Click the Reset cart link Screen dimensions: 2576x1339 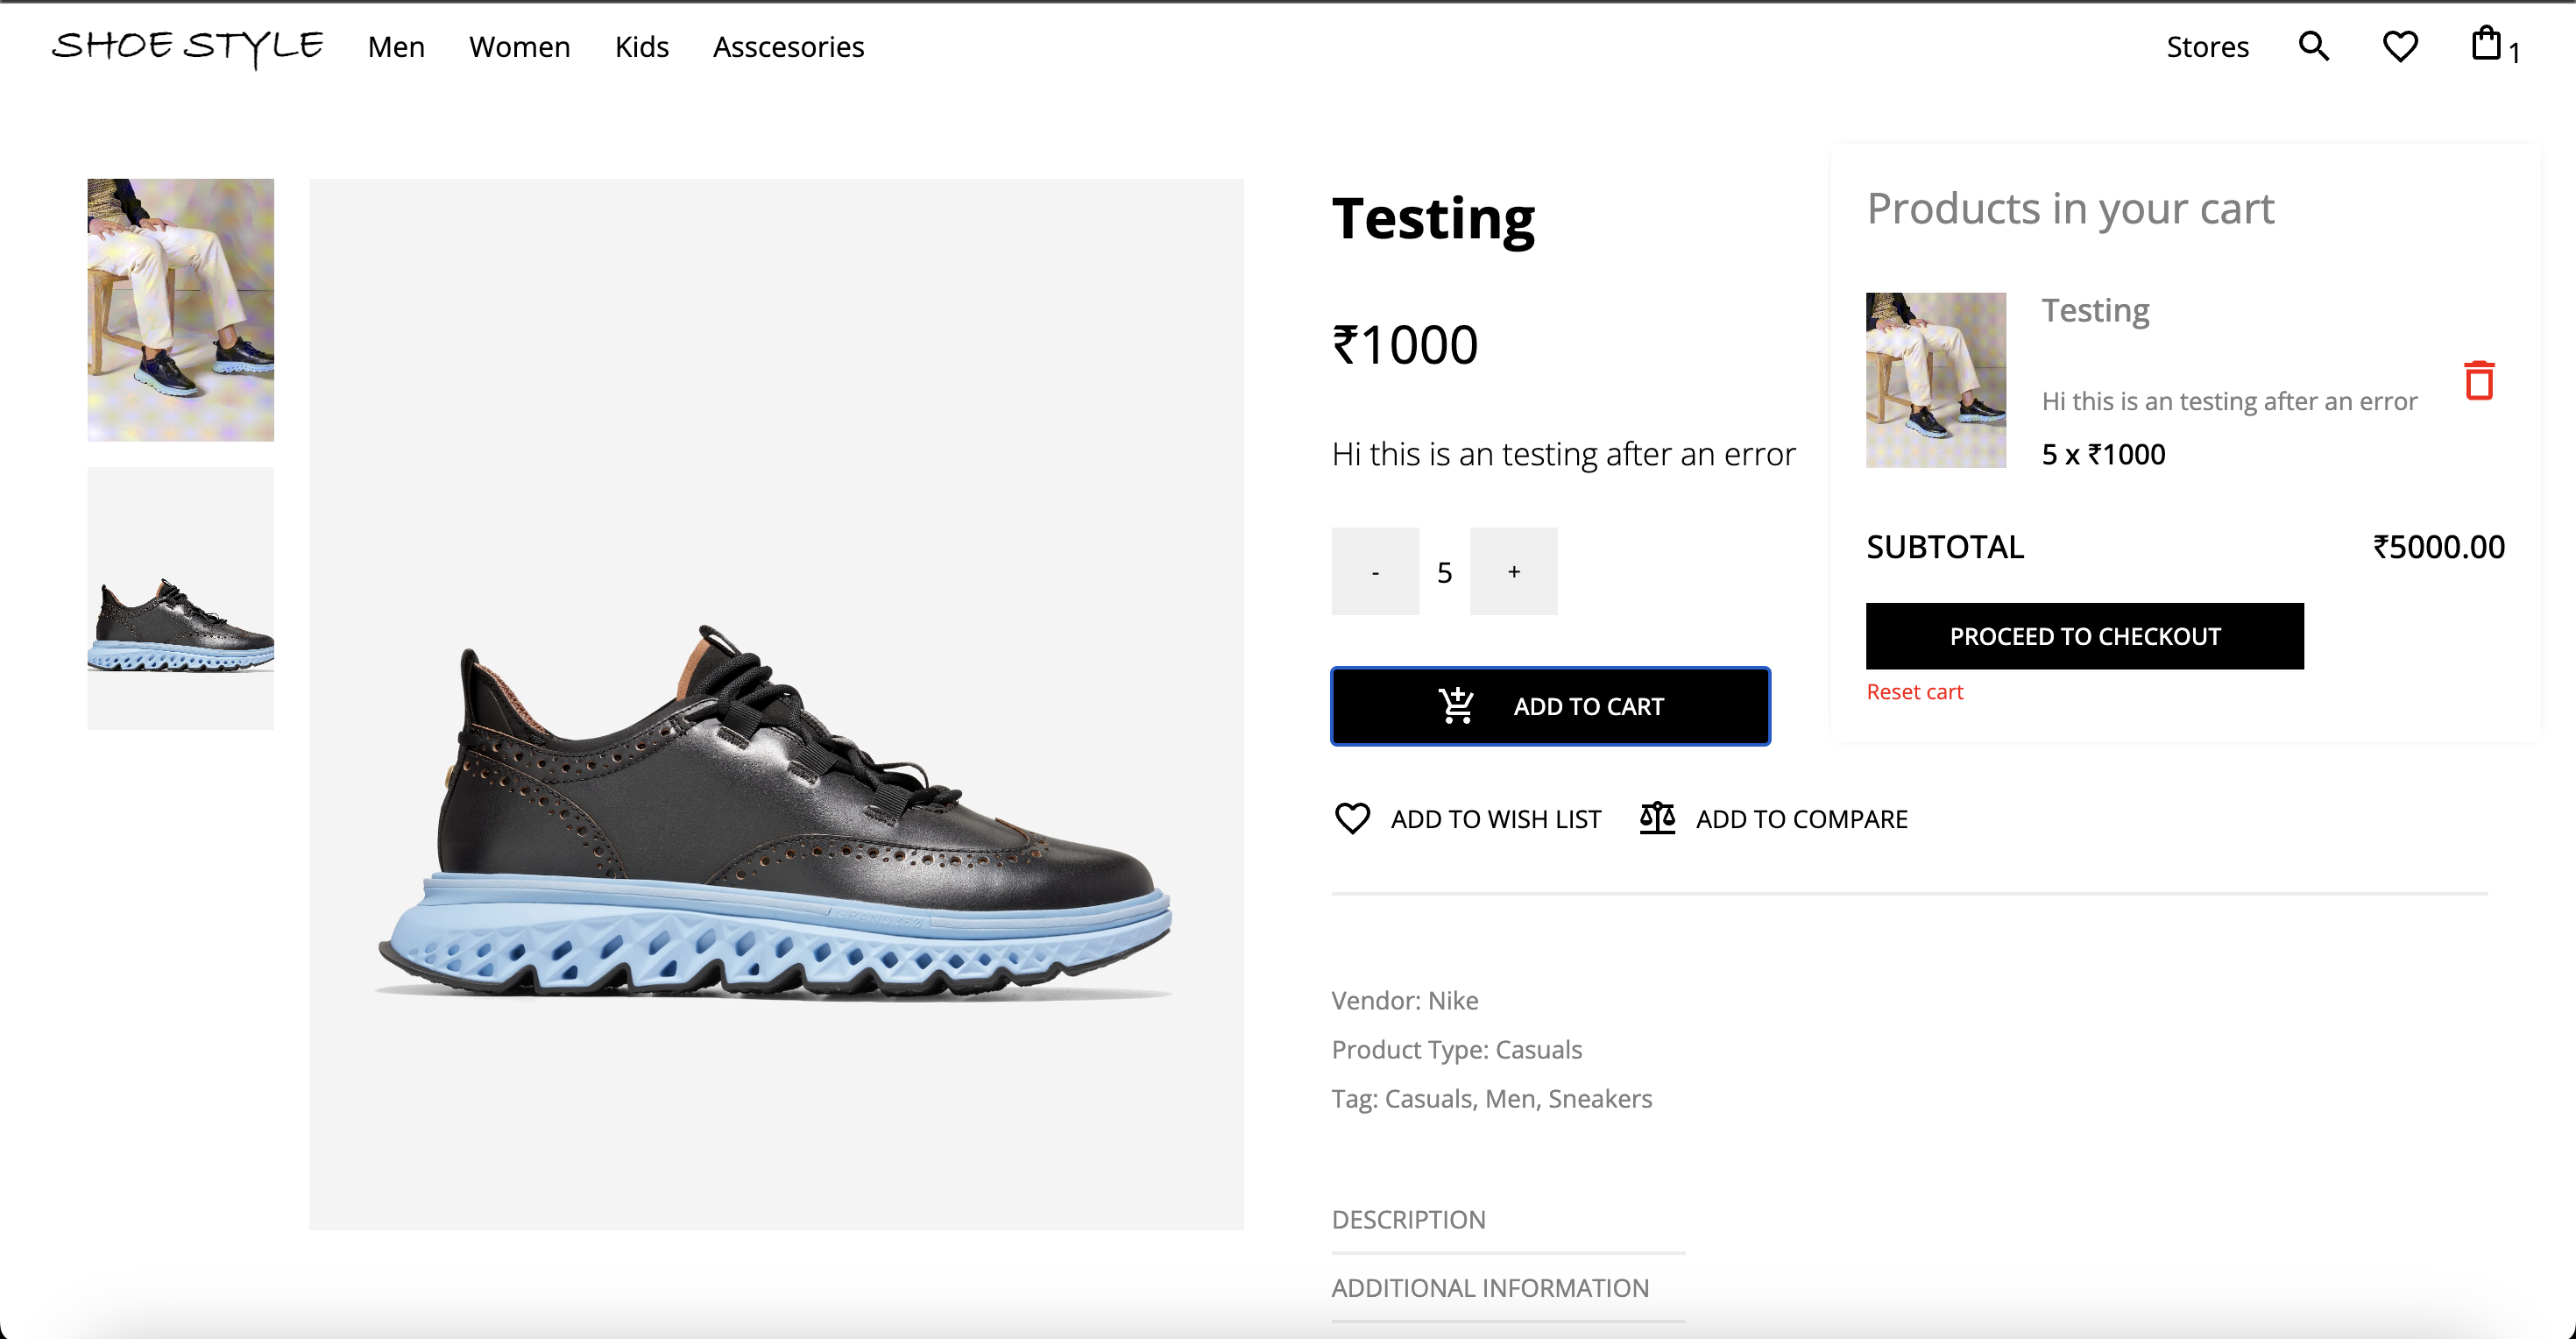[x=1914, y=691]
